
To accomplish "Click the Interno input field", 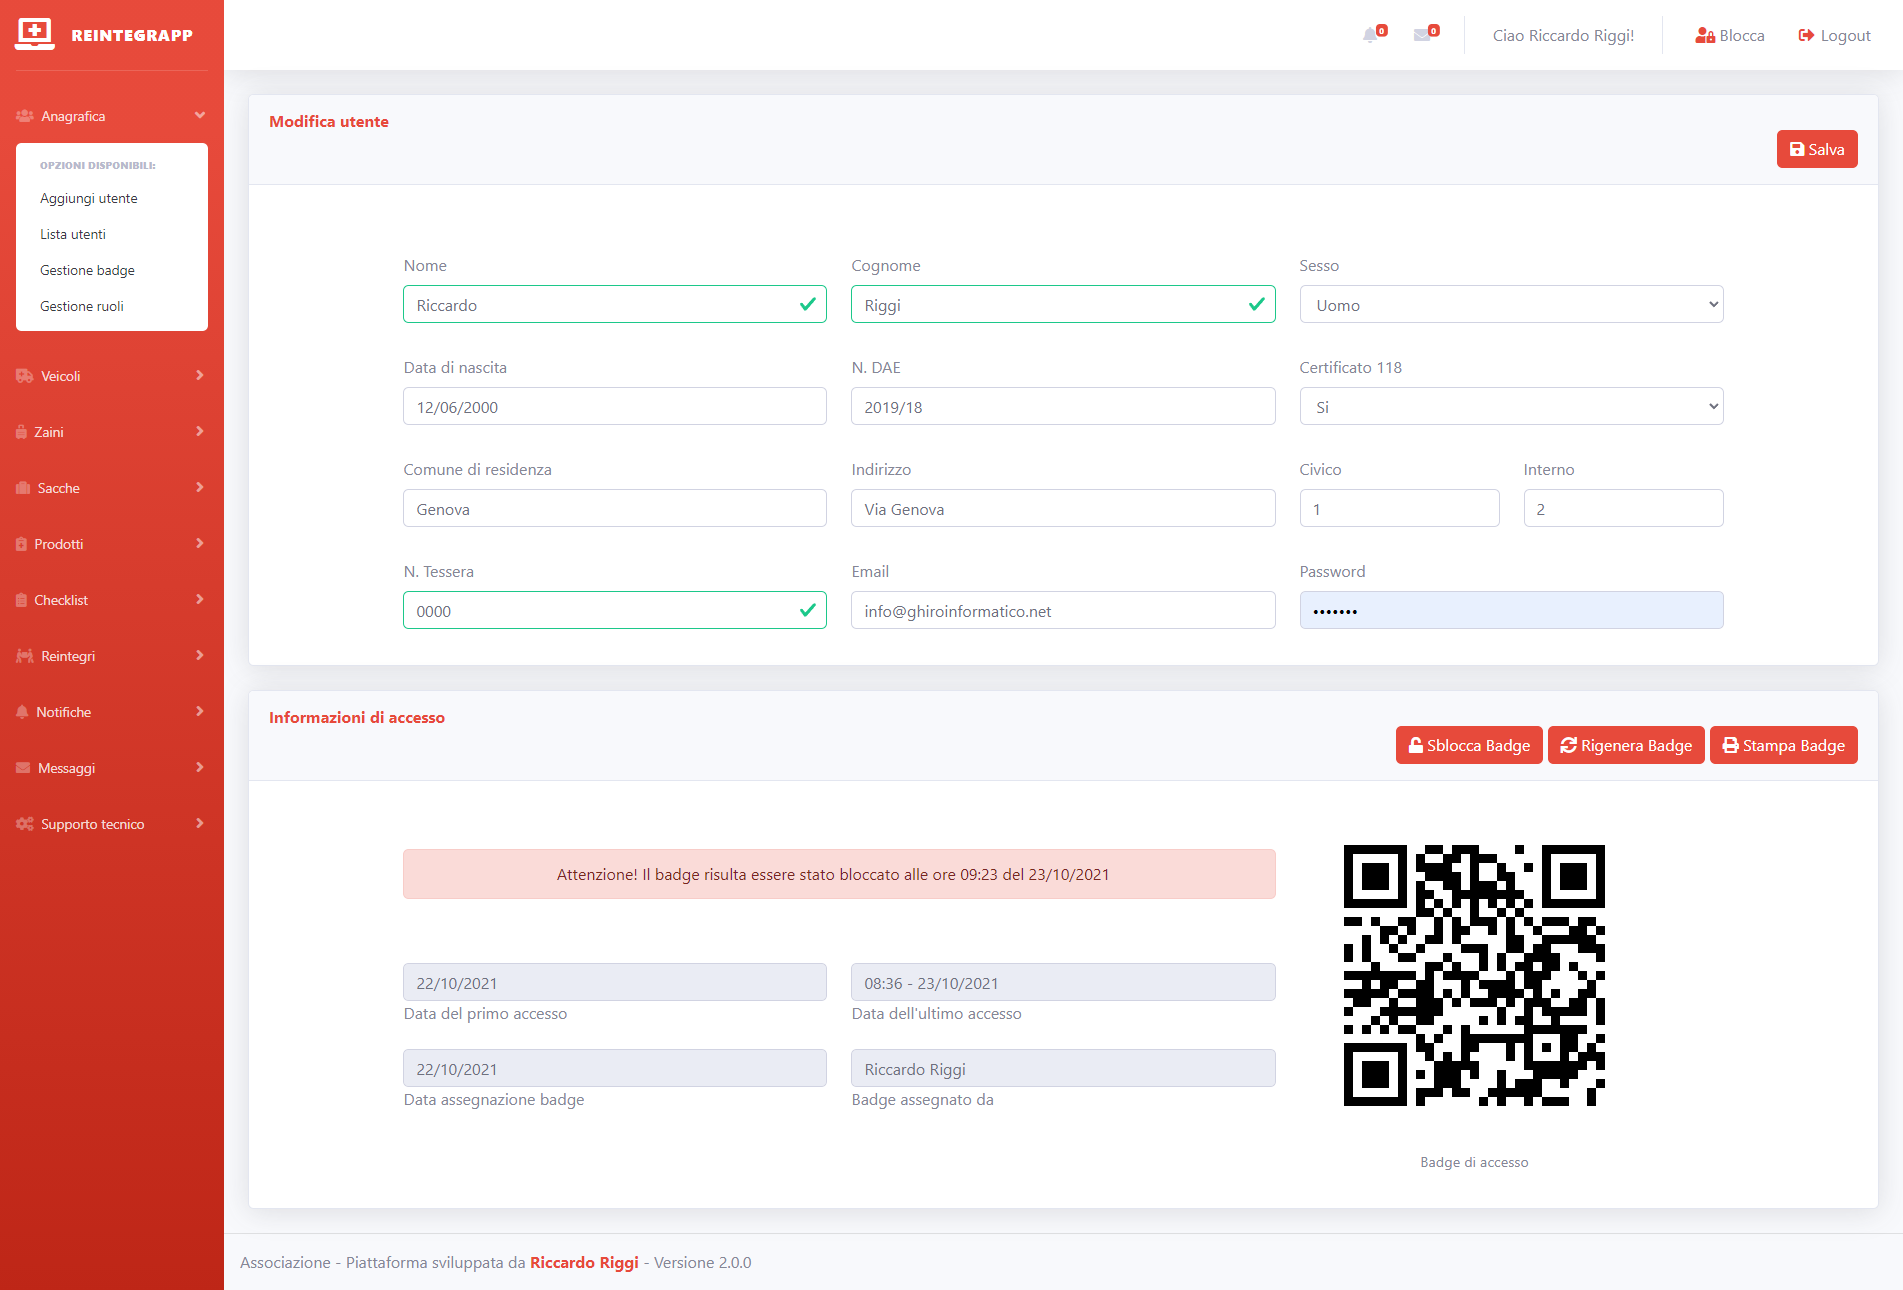I will tap(1623, 508).
